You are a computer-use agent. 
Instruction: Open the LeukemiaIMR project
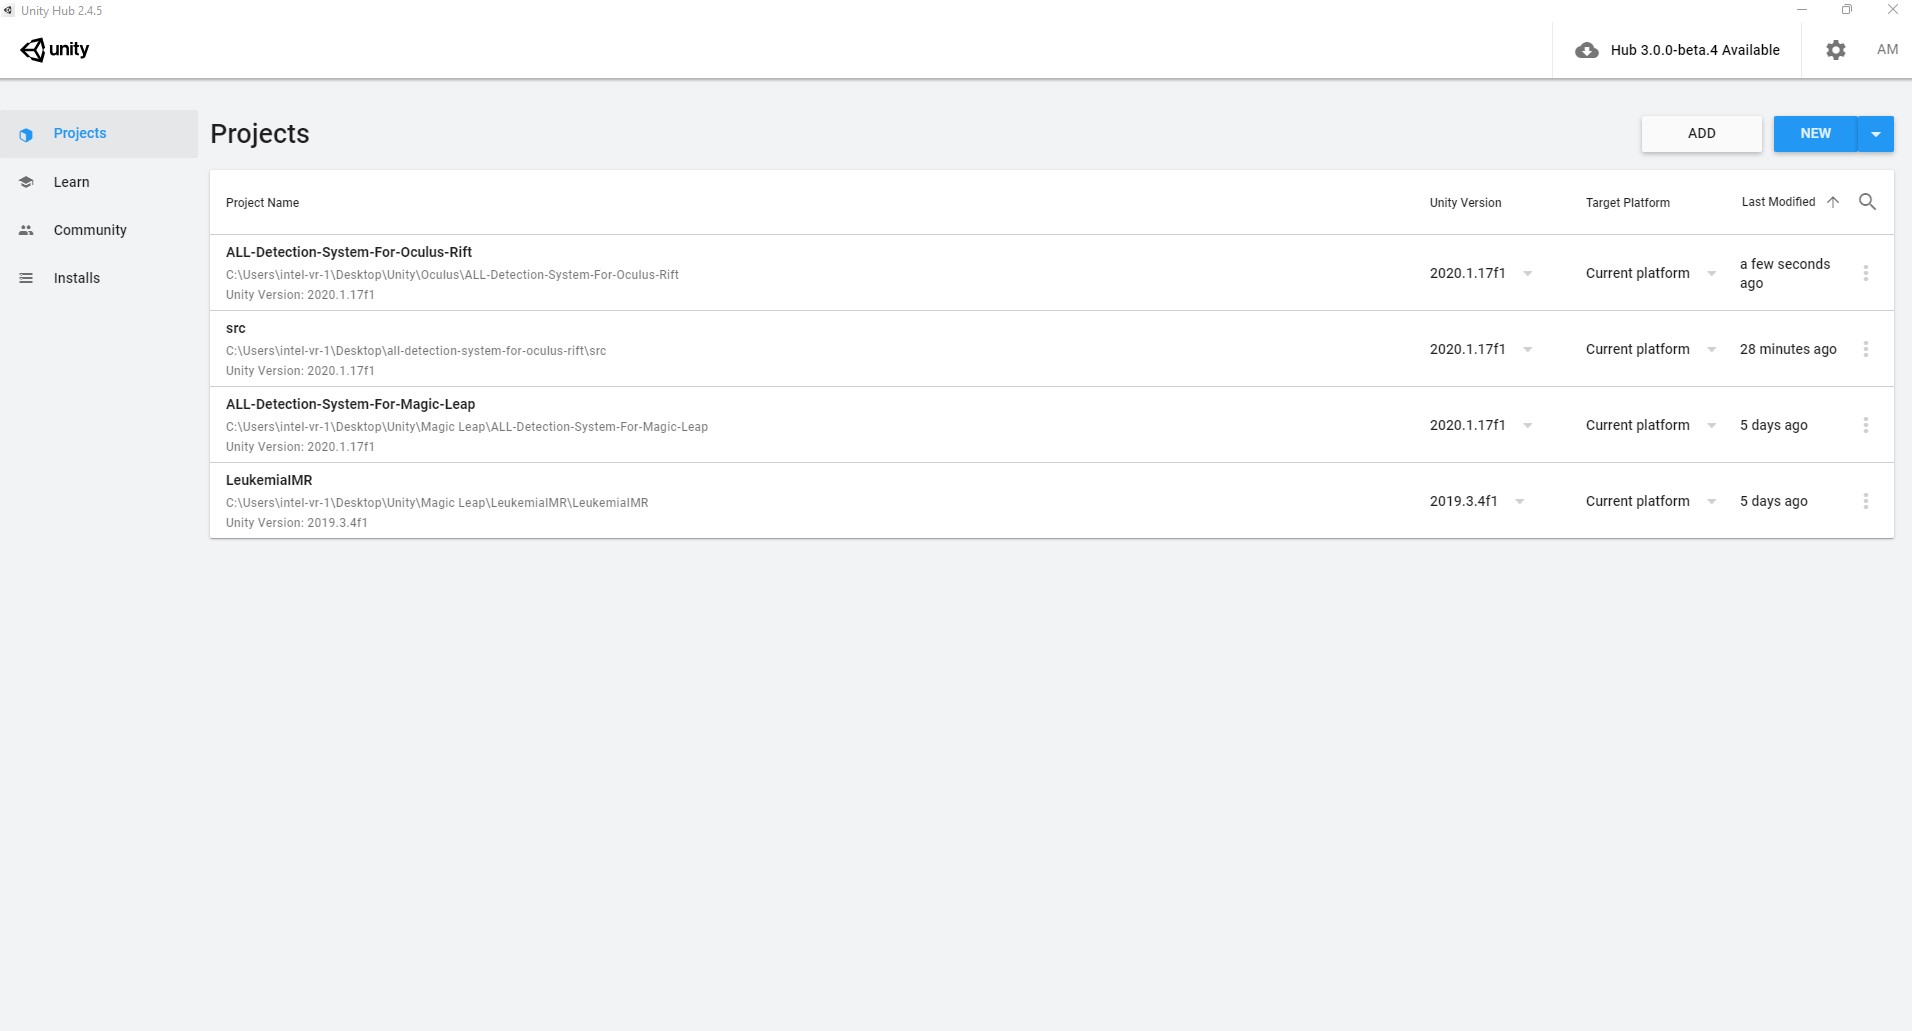point(1051,501)
